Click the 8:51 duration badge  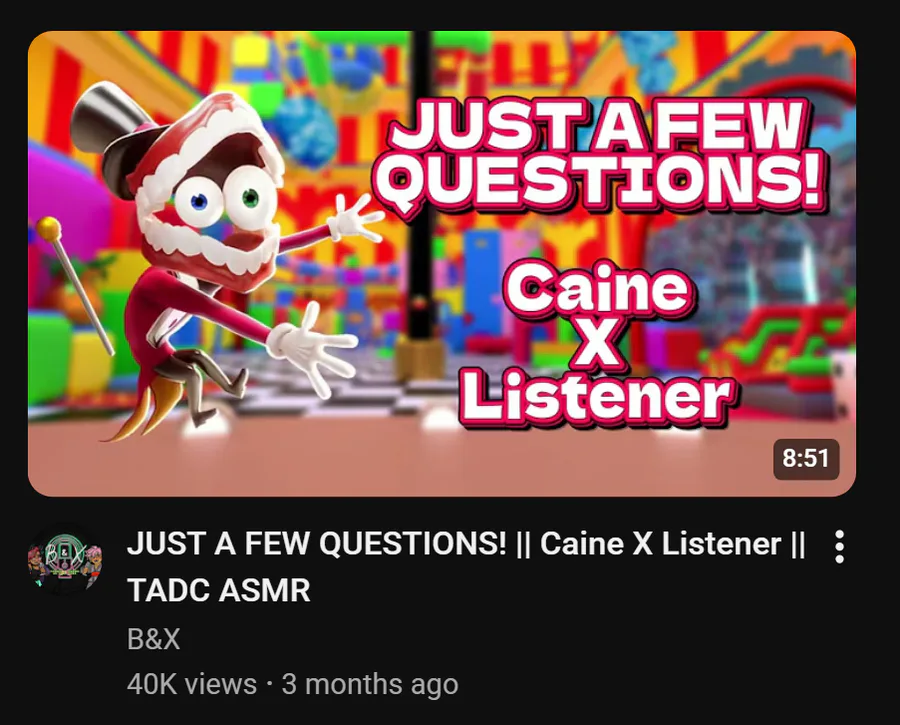coord(806,459)
